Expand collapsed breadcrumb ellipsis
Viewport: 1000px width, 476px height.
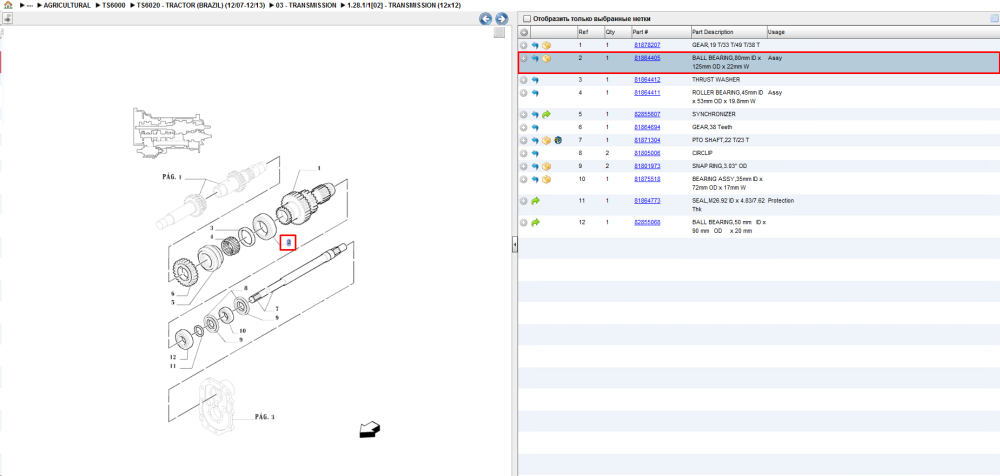click(29, 5)
